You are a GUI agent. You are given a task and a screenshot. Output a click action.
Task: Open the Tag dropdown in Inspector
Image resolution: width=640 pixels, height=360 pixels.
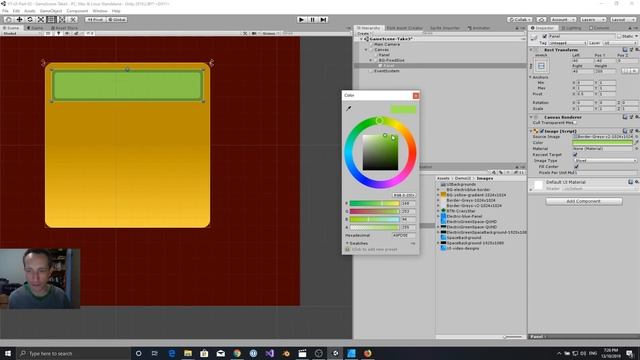pyautogui.click(x=567, y=43)
